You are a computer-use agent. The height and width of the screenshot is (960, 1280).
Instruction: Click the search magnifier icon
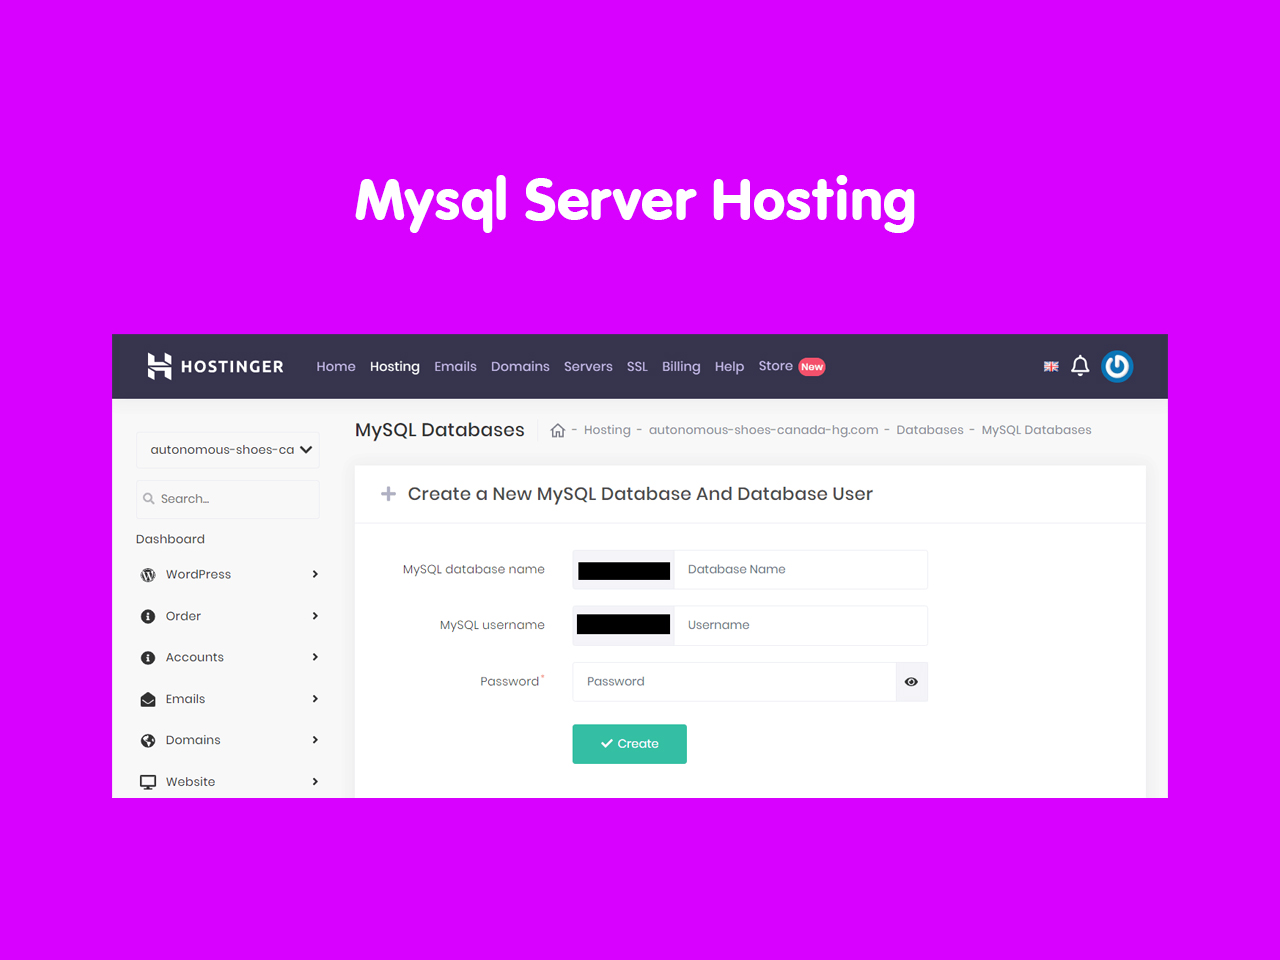click(149, 498)
